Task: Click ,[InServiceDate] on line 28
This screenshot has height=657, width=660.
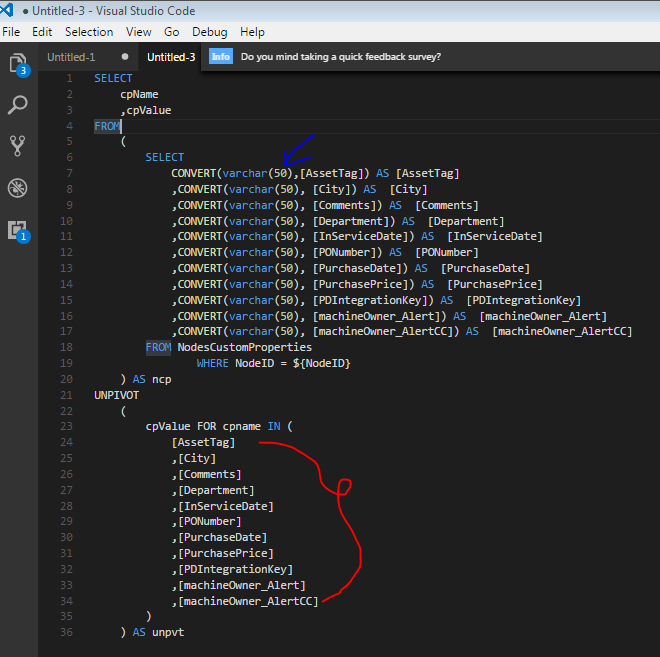Action: (222, 506)
